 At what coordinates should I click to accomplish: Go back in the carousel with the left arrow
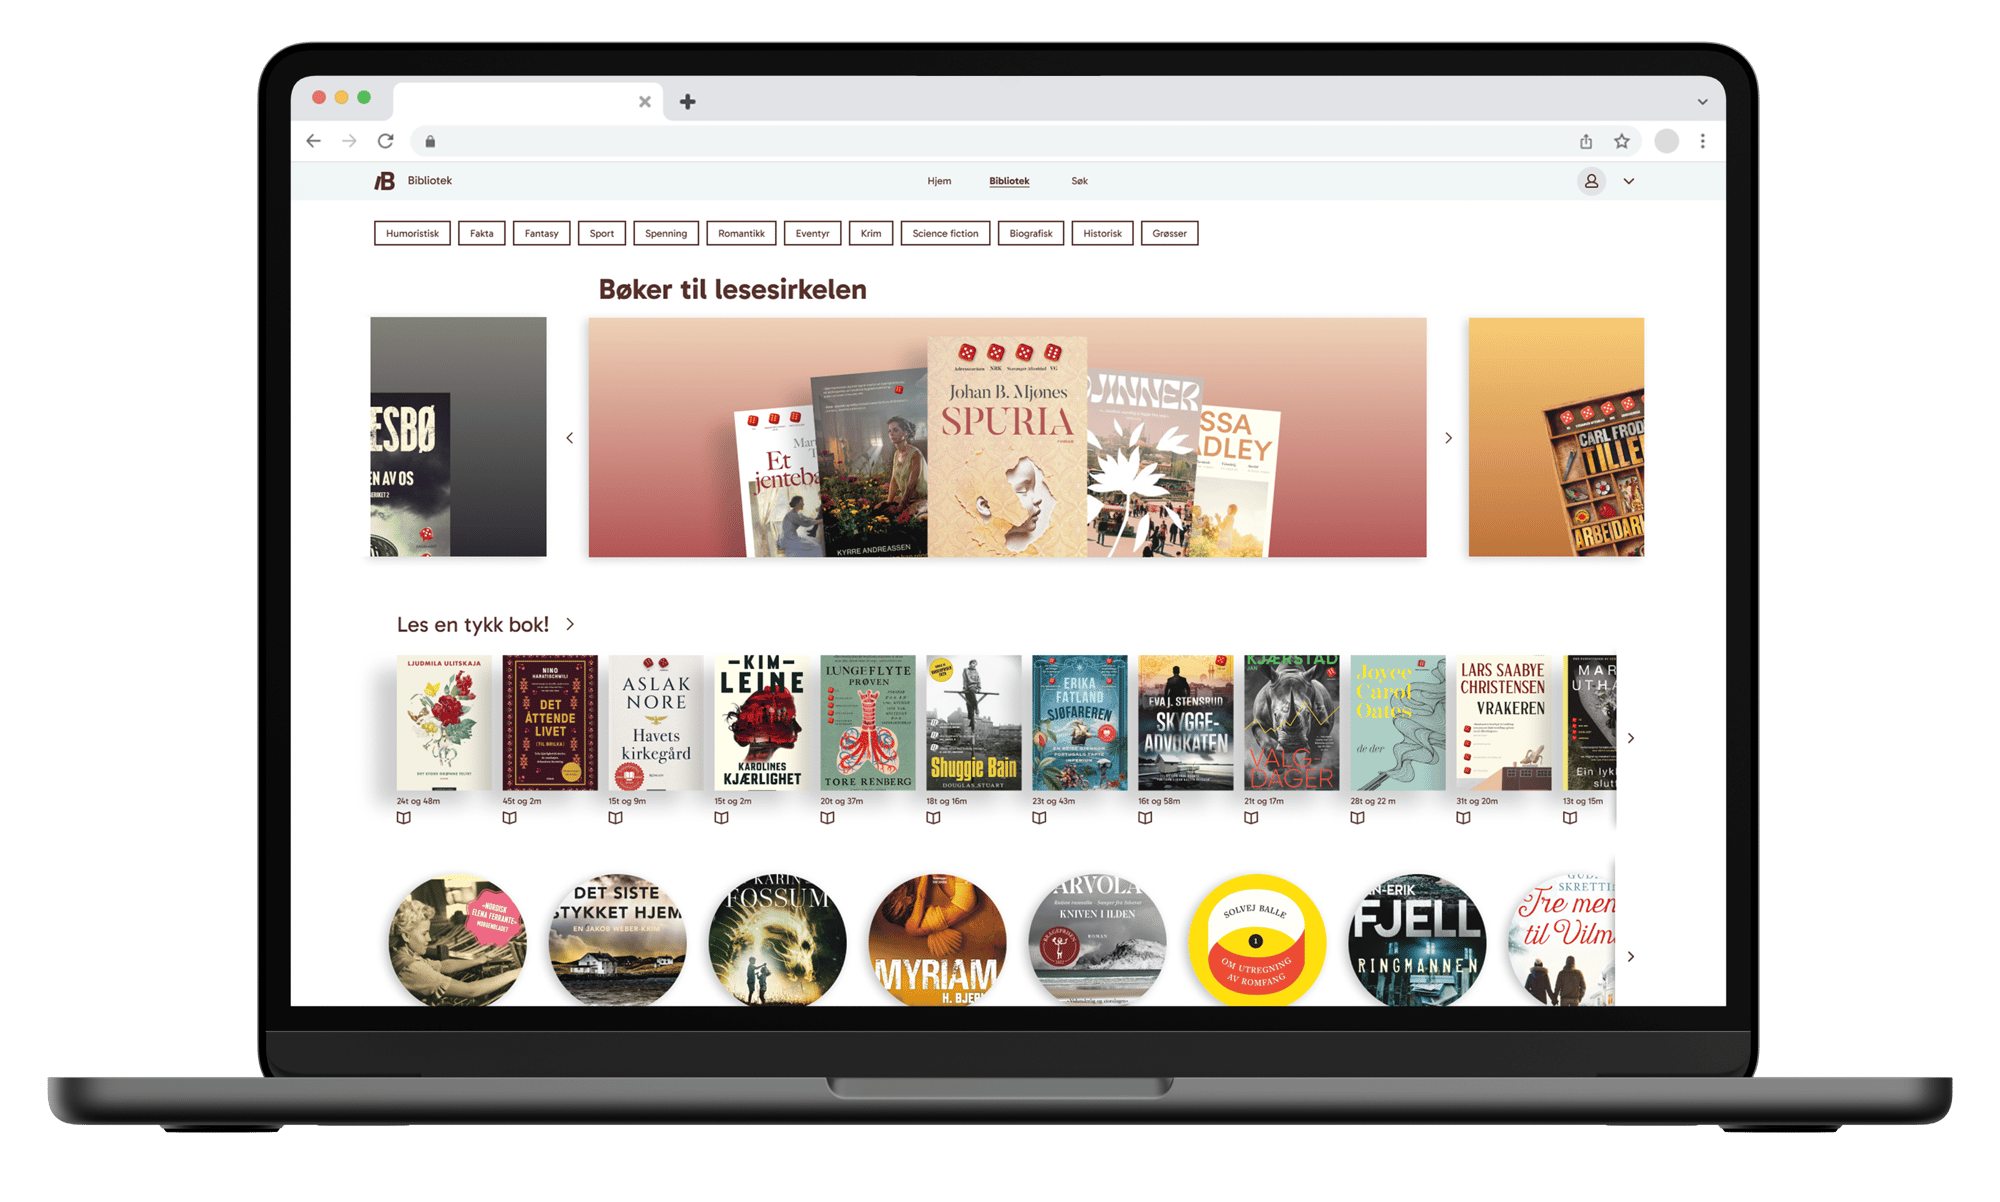570,438
